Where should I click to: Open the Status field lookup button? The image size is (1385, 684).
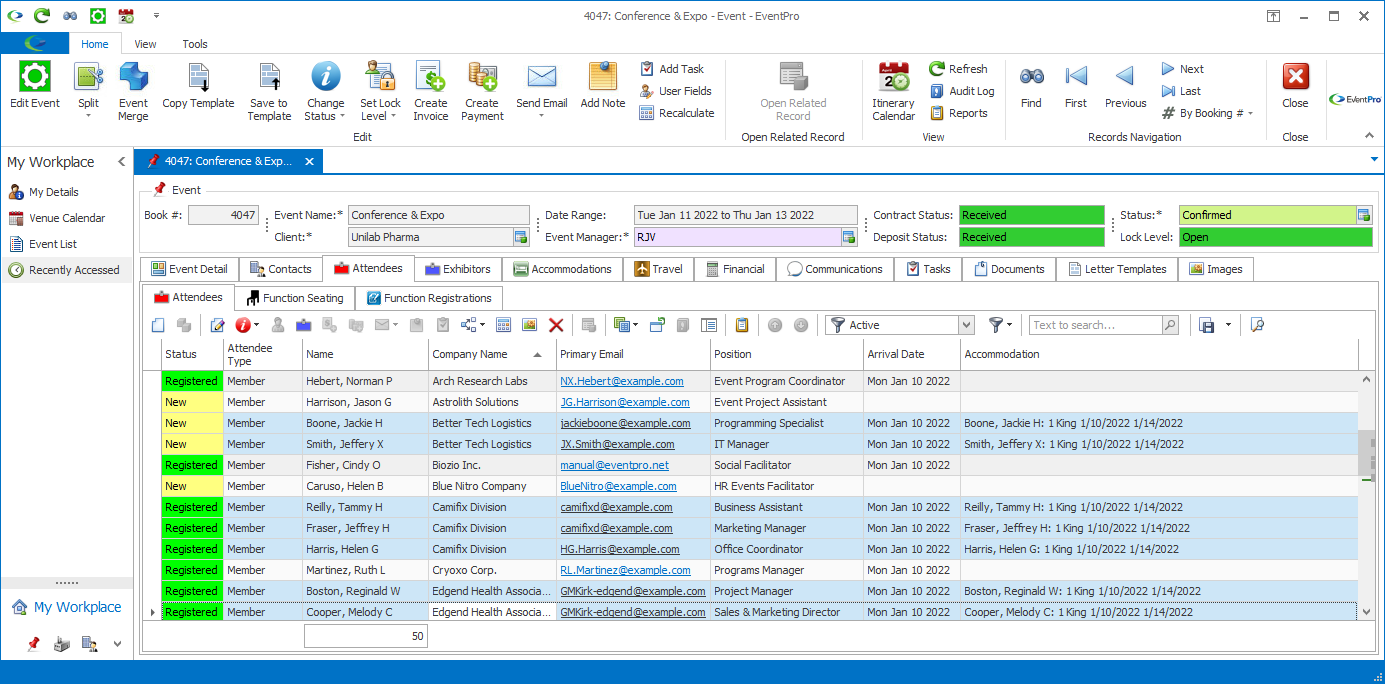[1363, 215]
